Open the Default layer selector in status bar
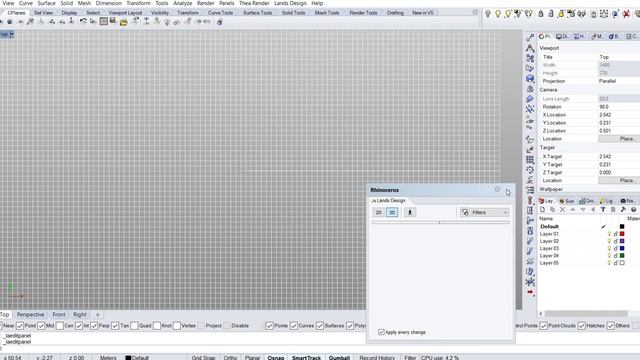 (137, 358)
